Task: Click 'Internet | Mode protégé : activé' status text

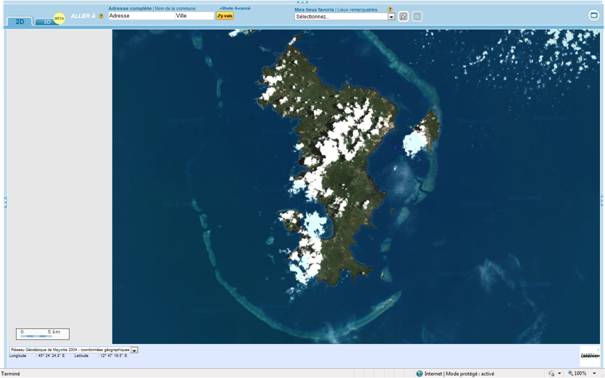Action: tap(459, 374)
